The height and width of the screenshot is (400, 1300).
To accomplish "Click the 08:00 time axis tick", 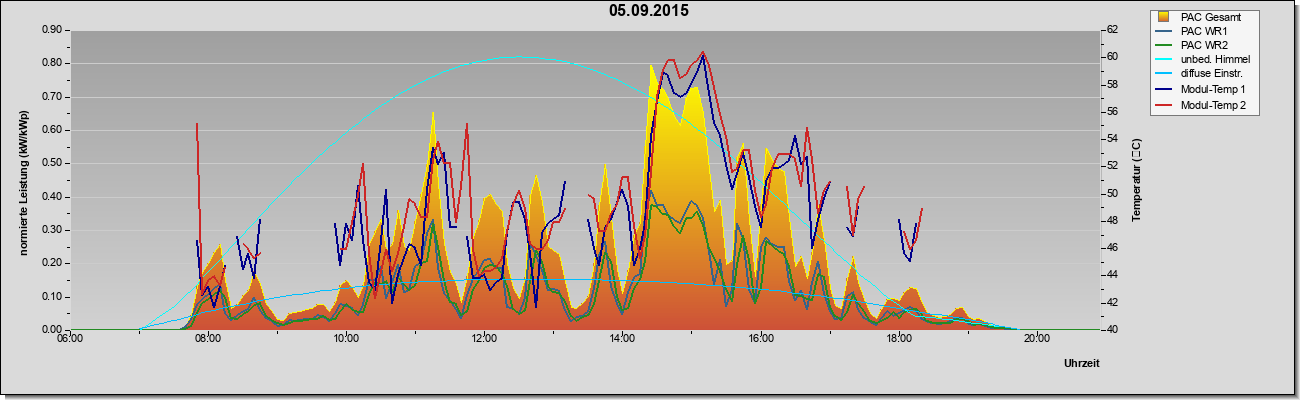I will click(x=208, y=338).
